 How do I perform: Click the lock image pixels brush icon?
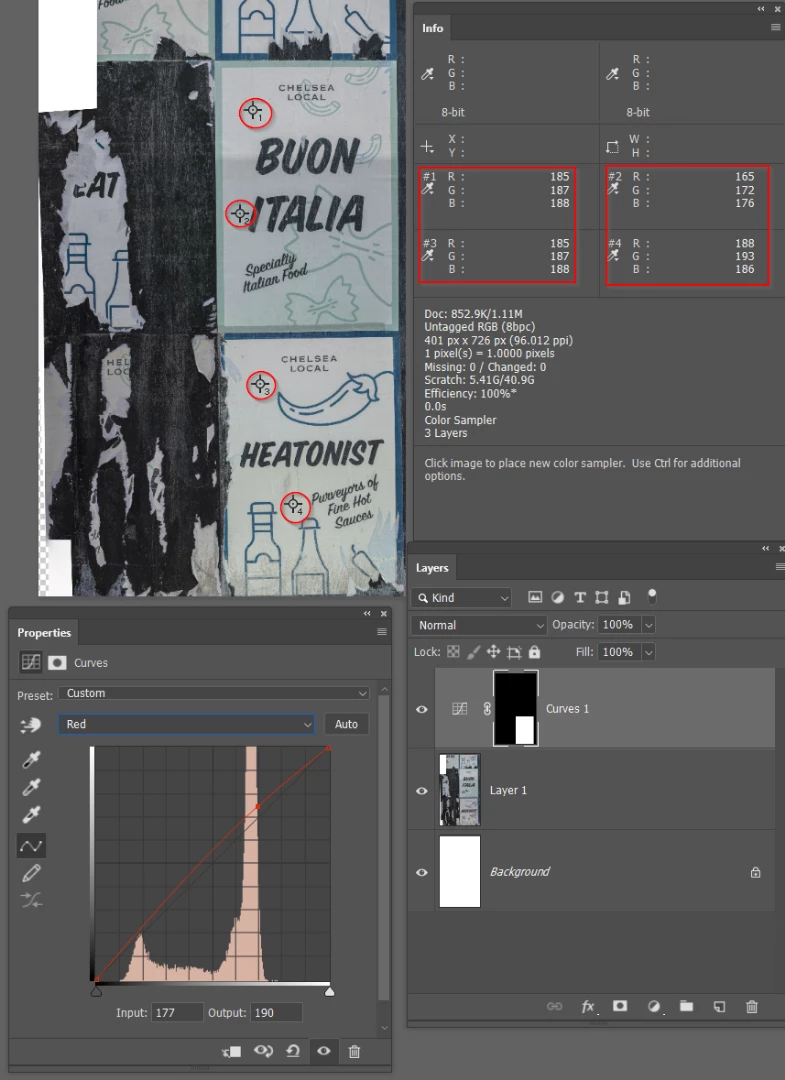tap(474, 652)
